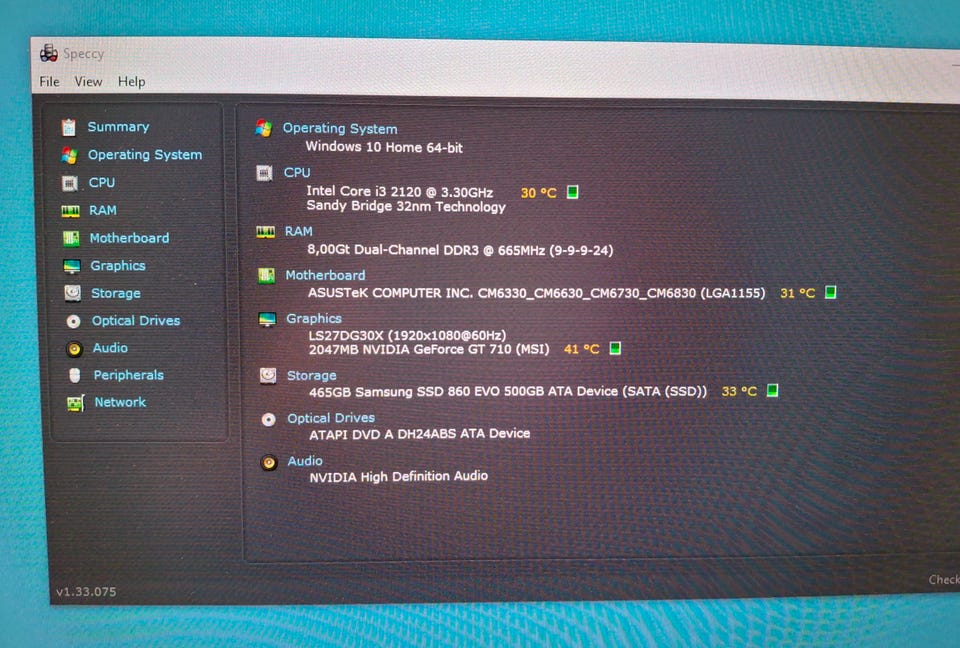Click the Windows flag icon in summary pane
The width and height of the screenshot is (960, 648).
[264, 129]
